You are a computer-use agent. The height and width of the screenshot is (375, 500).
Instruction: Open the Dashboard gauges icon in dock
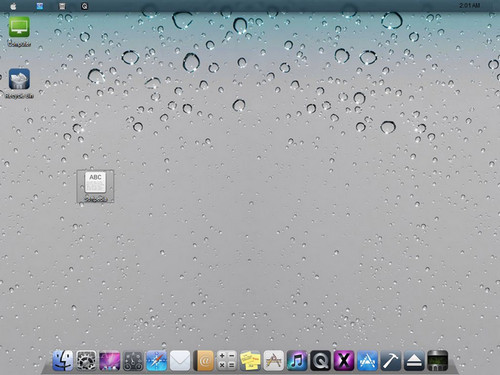pyautogui.click(x=133, y=360)
